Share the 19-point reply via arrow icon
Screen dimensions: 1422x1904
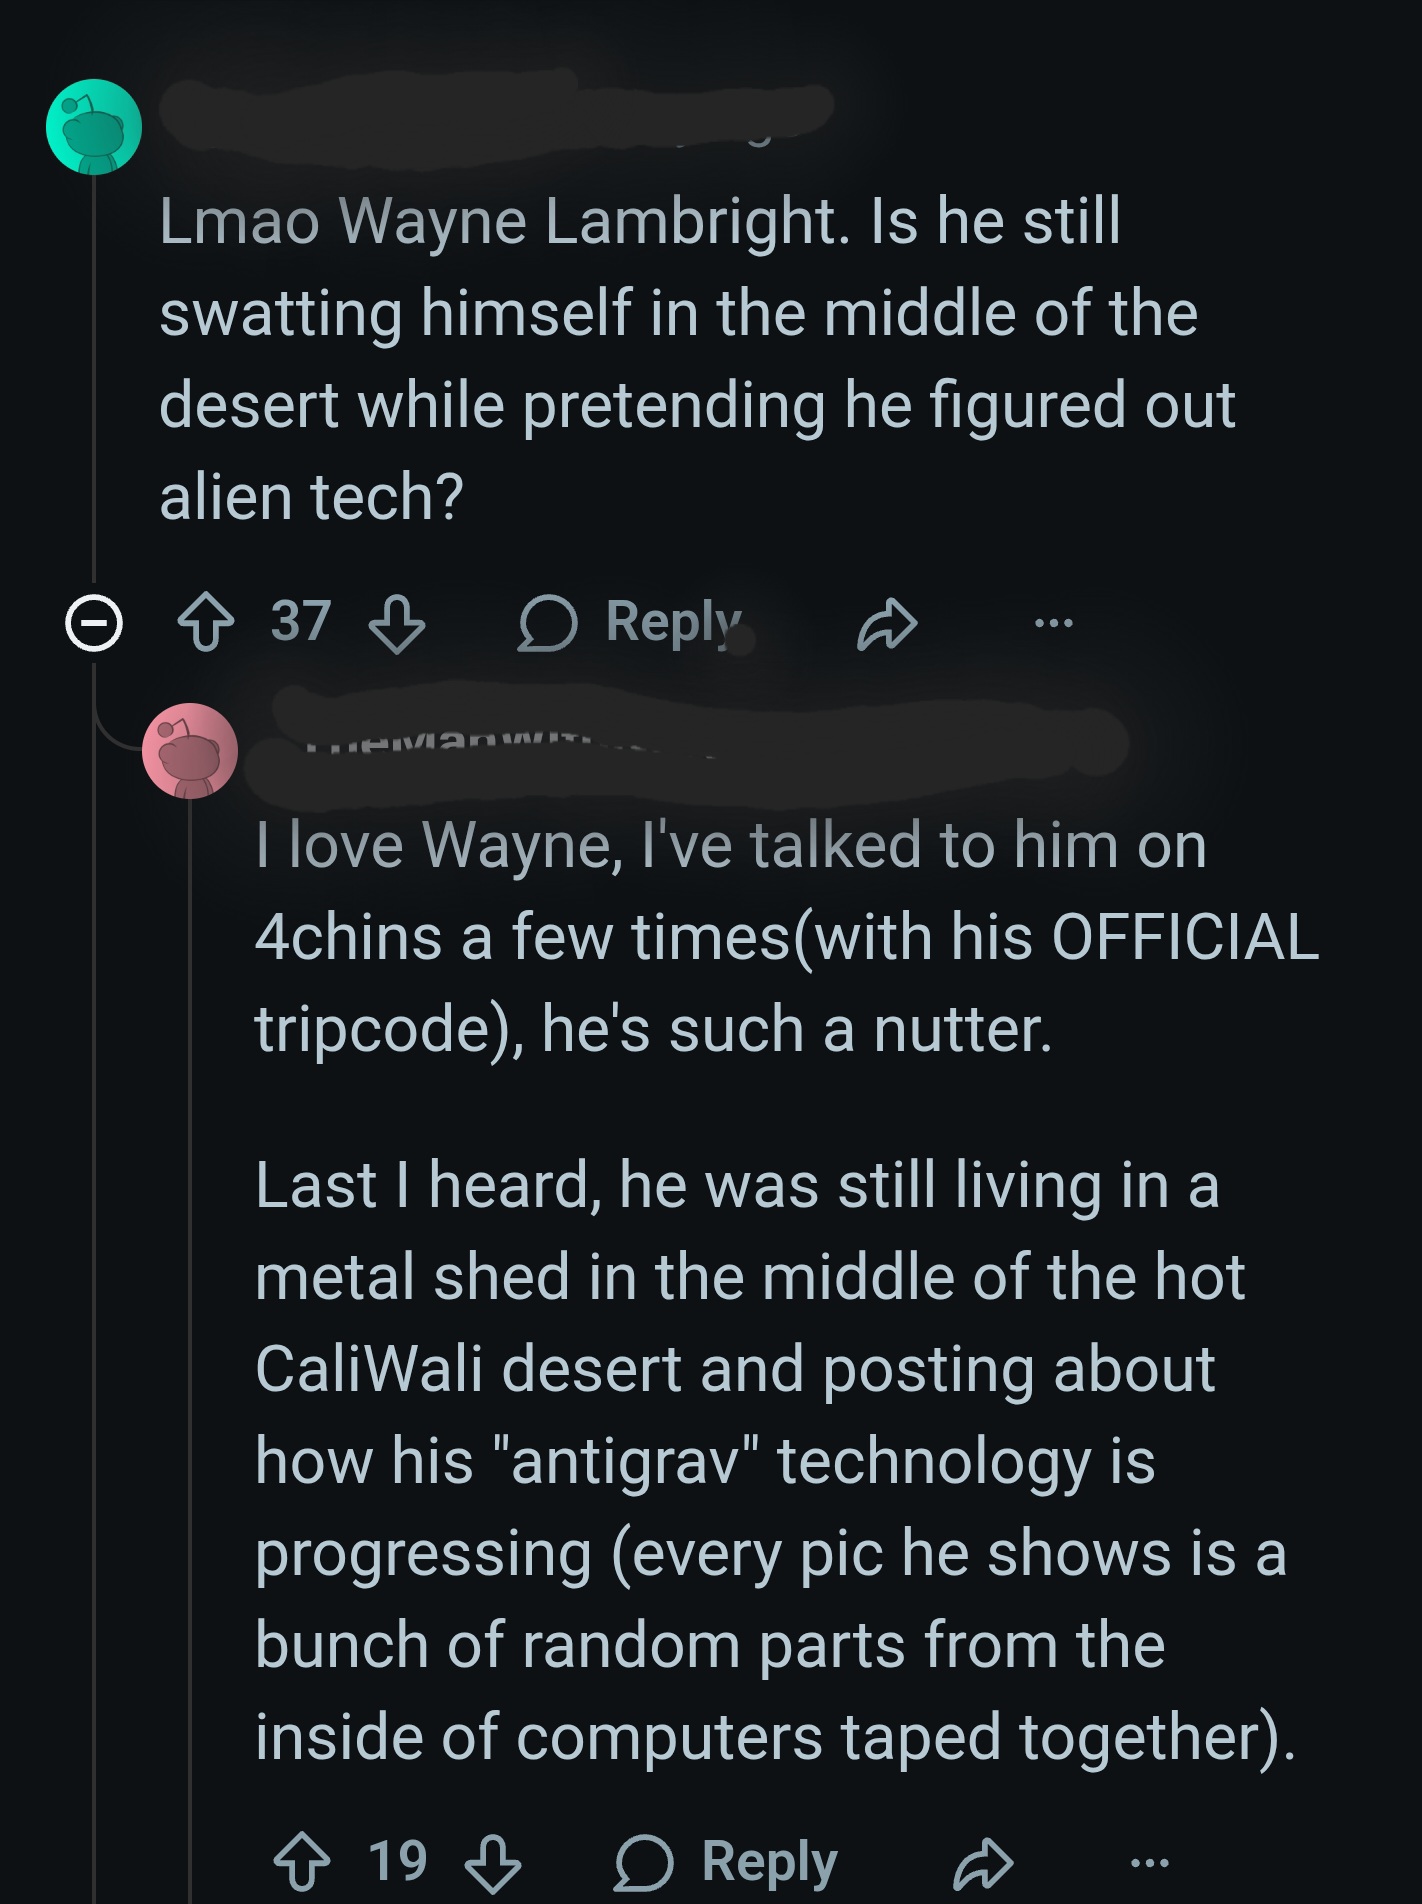pos(983,1864)
